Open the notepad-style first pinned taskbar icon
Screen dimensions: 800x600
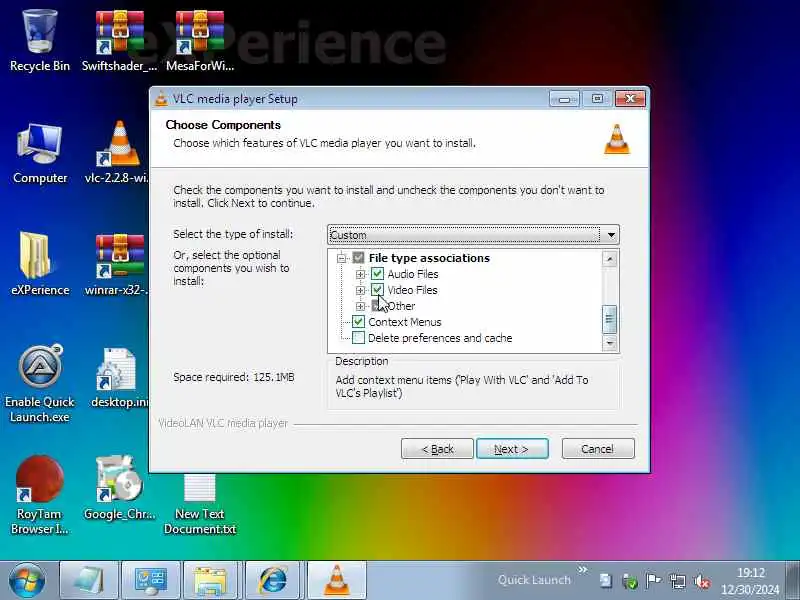[x=89, y=581]
